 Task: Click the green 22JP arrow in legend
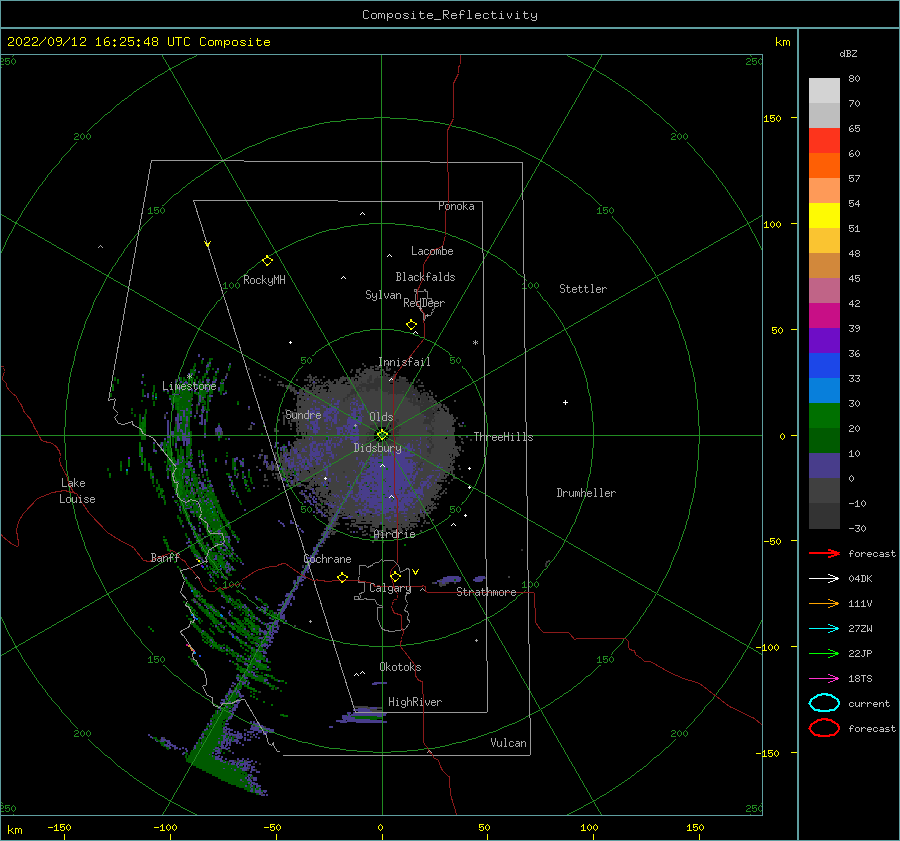coord(824,653)
